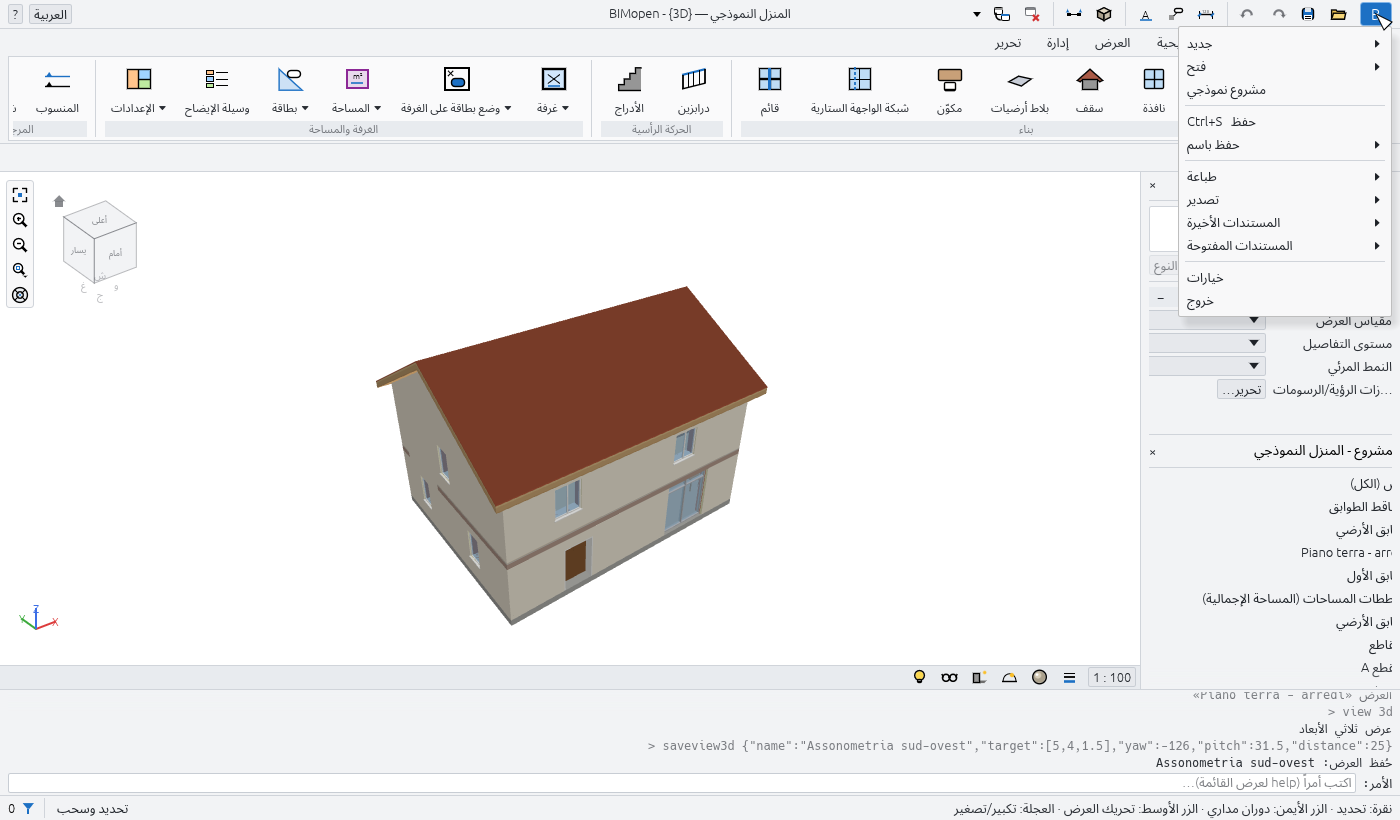Click the شبكة الواجهة الستارية curtain grid tool
Screen dimensions: 1400x820
[860, 90]
